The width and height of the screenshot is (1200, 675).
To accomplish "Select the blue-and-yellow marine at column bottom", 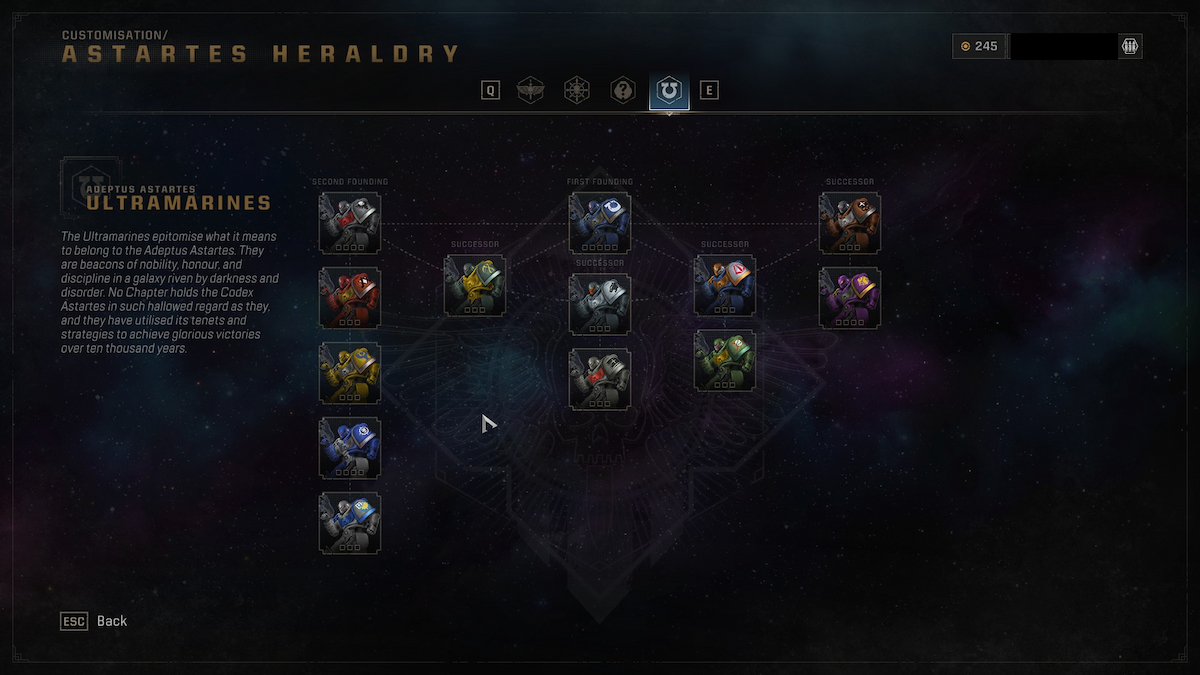I will point(350,523).
